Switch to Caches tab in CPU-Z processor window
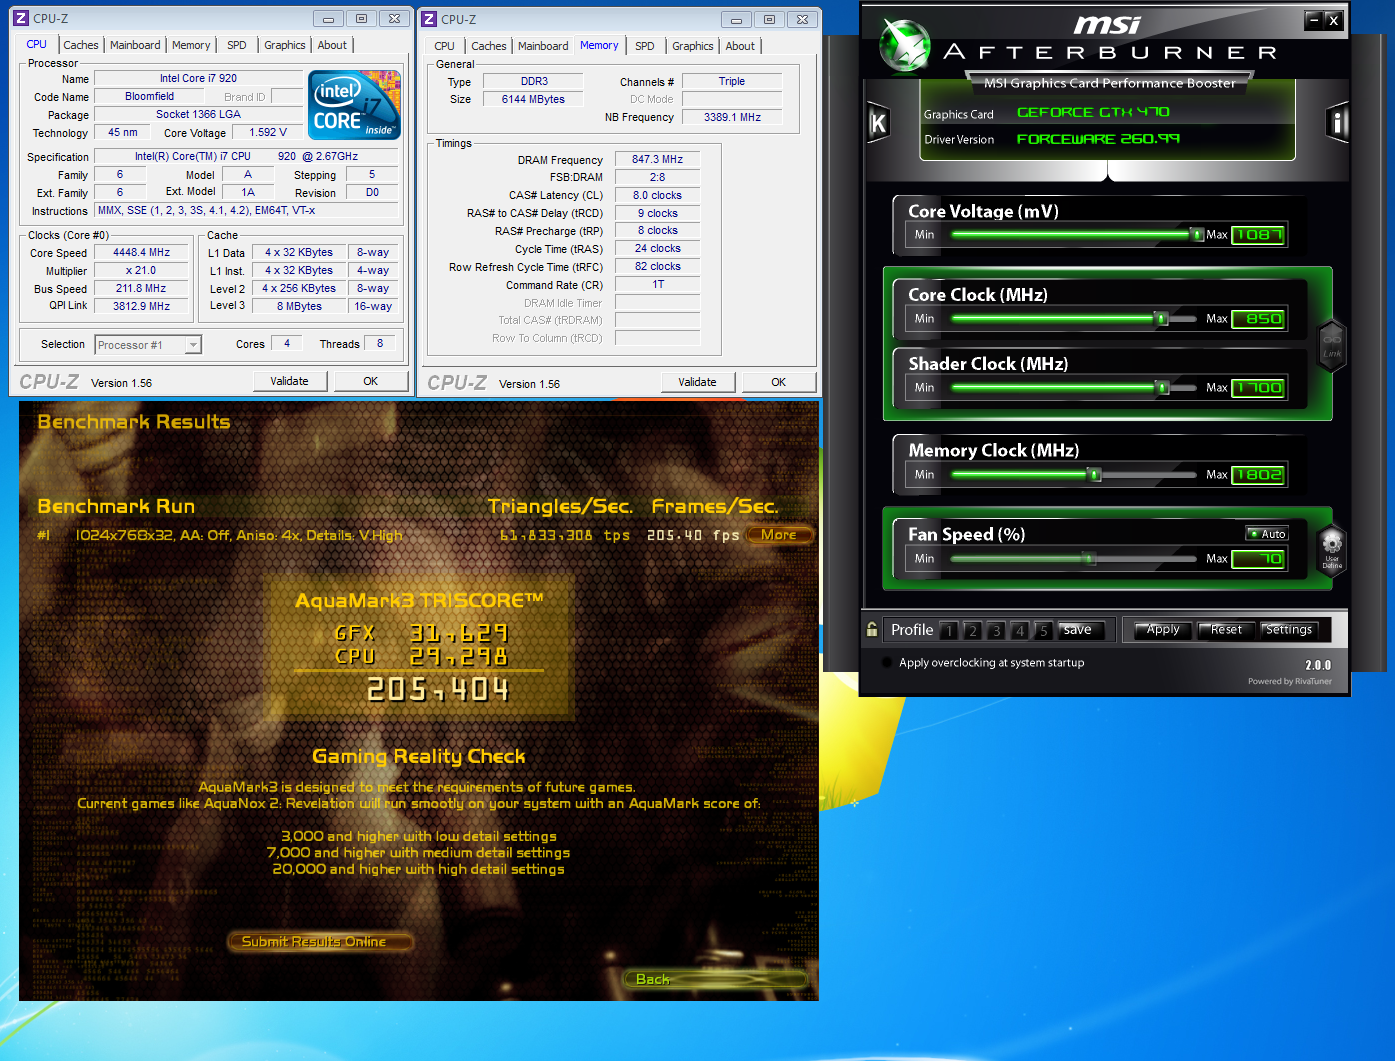Image resolution: width=1395 pixels, height=1061 pixels. tap(81, 45)
